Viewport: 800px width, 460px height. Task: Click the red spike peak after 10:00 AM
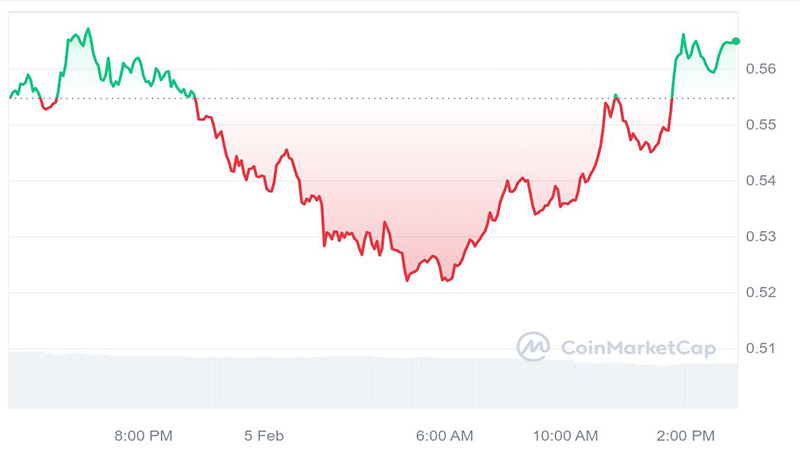coord(616,96)
